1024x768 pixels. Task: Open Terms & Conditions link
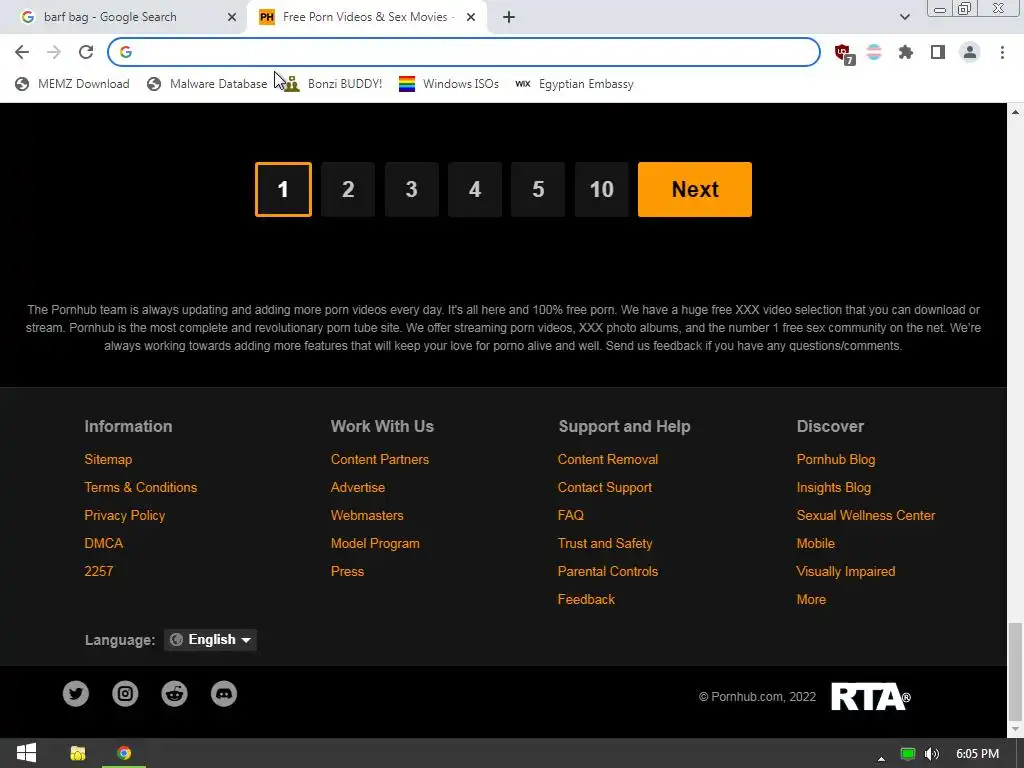tap(140, 487)
